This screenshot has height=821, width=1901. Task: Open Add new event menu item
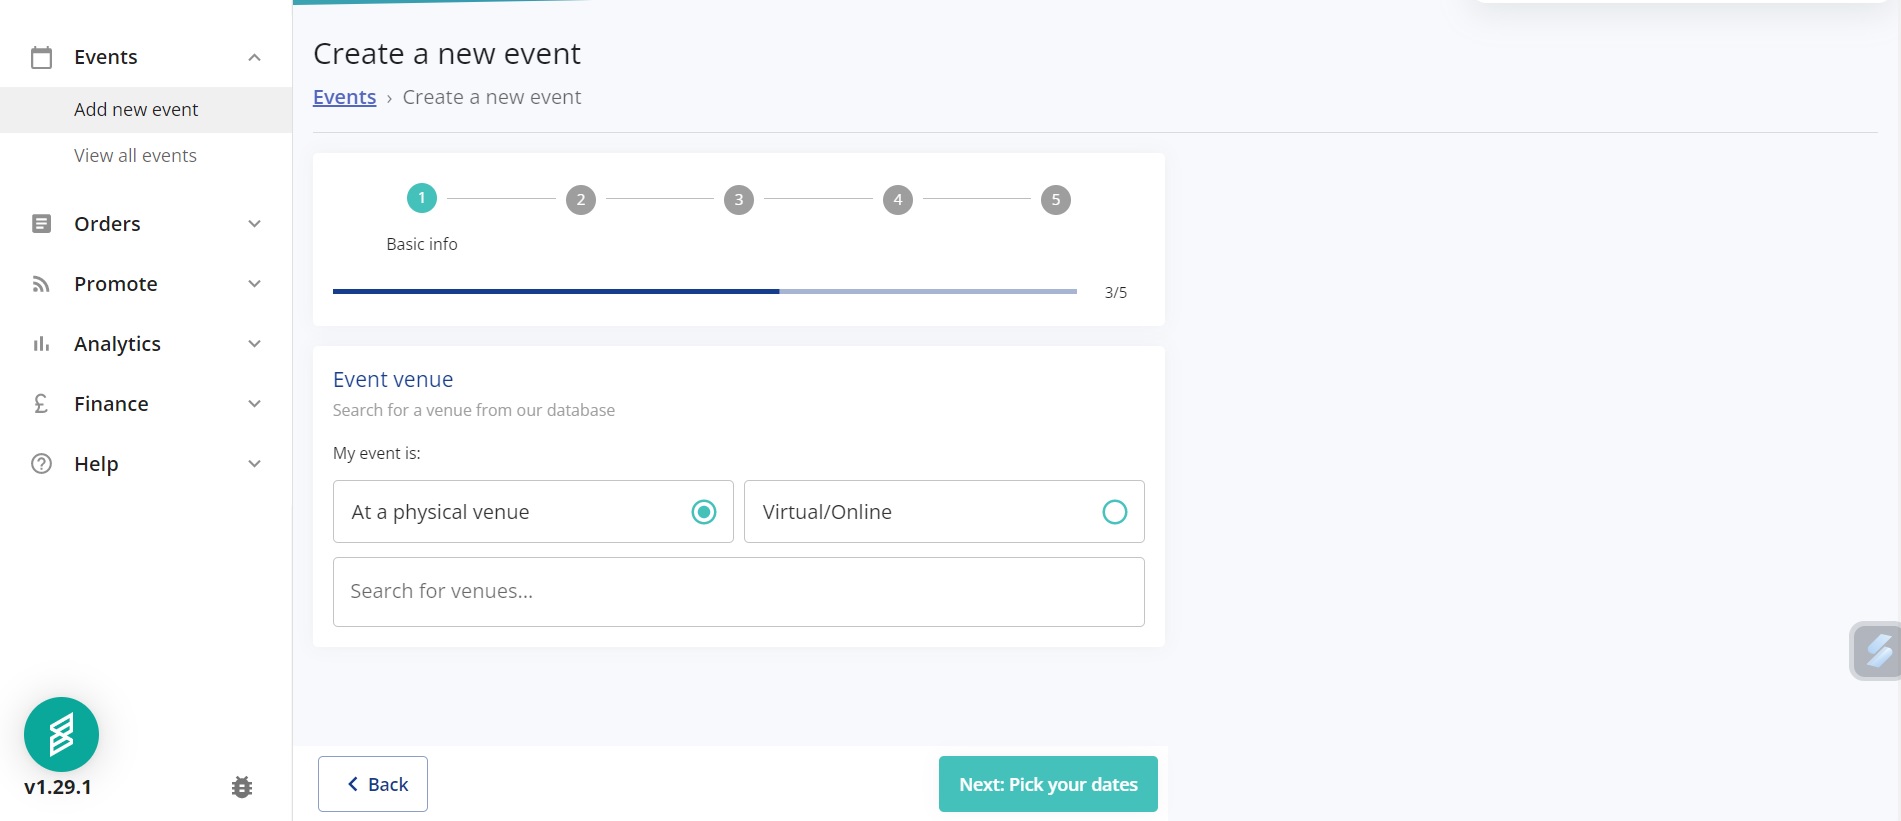tap(146, 110)
